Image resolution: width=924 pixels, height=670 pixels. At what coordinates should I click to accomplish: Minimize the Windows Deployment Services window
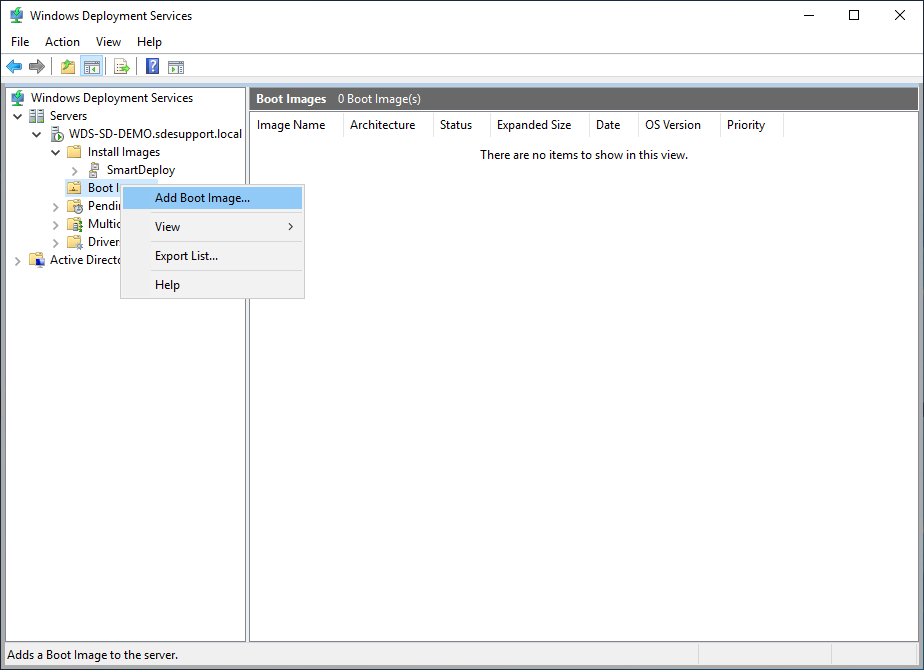point(809,15)
